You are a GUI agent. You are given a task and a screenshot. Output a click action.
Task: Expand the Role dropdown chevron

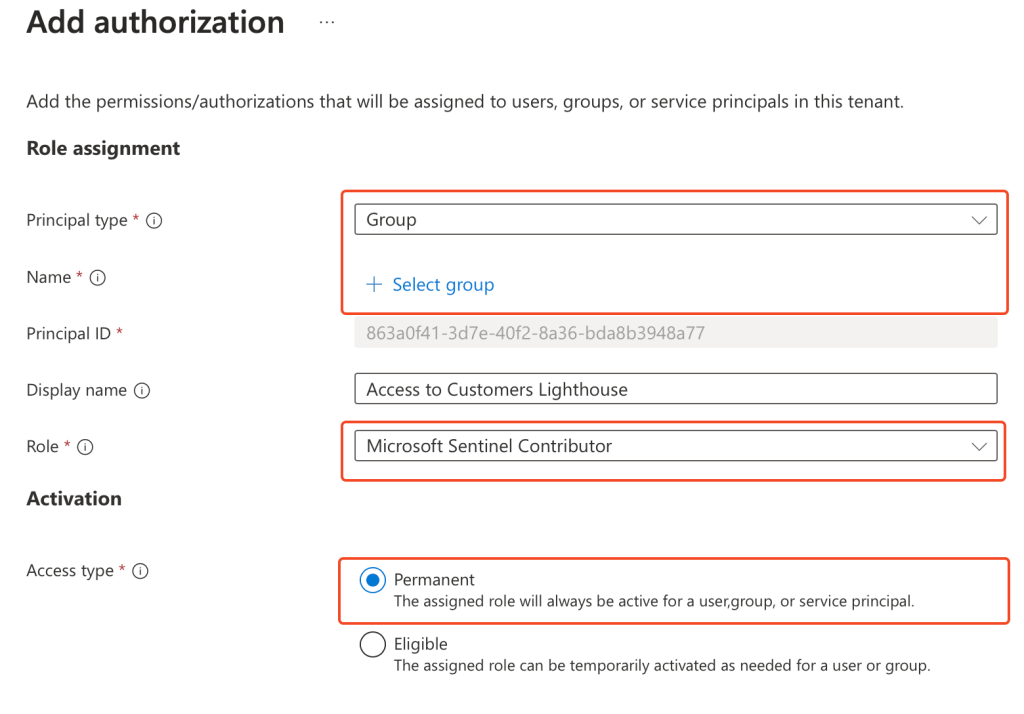click(979, 447)
